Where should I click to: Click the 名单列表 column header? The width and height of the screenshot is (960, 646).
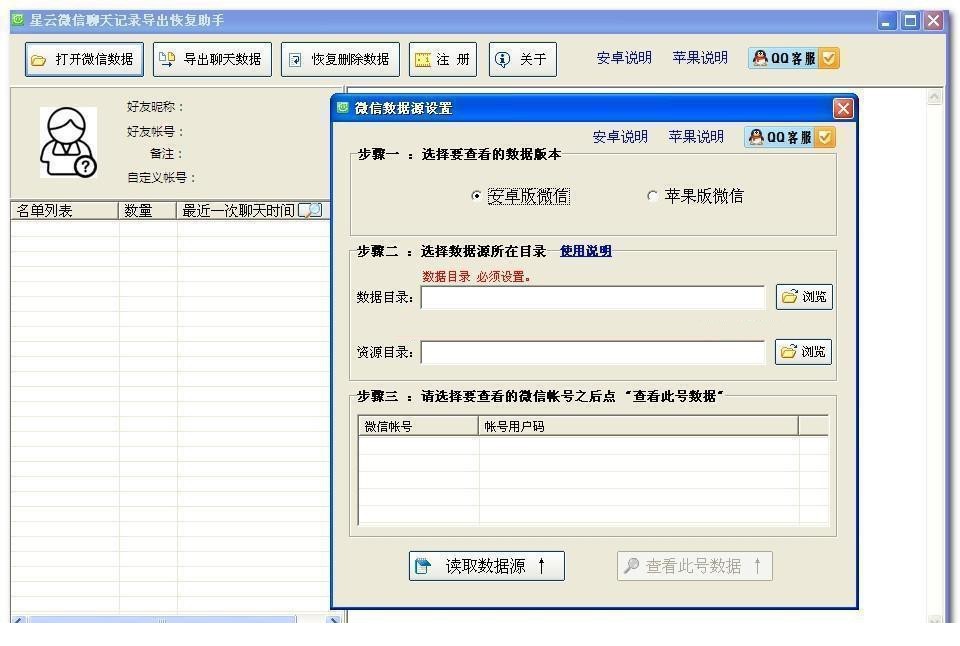(x=64, y=211)
